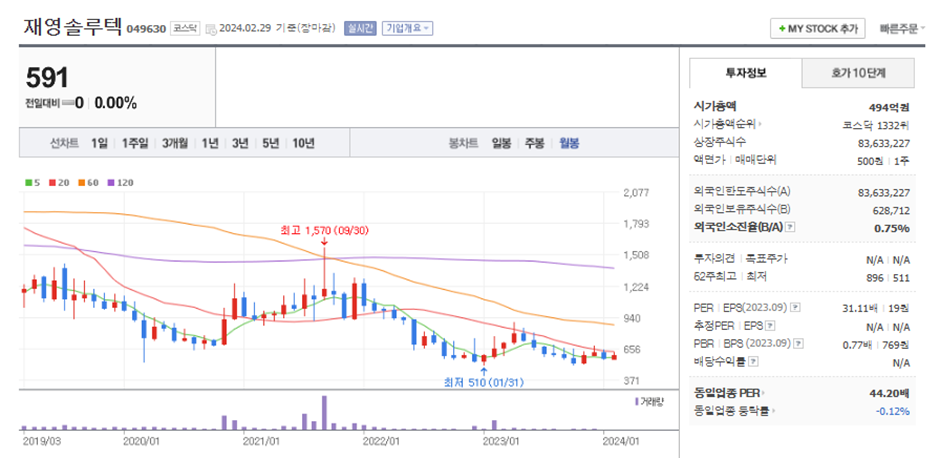Viewport: 940px width, 458px height.
Task: Click the PBR value 0.77배
Action: pyautogui.click(x=861, y=344)
